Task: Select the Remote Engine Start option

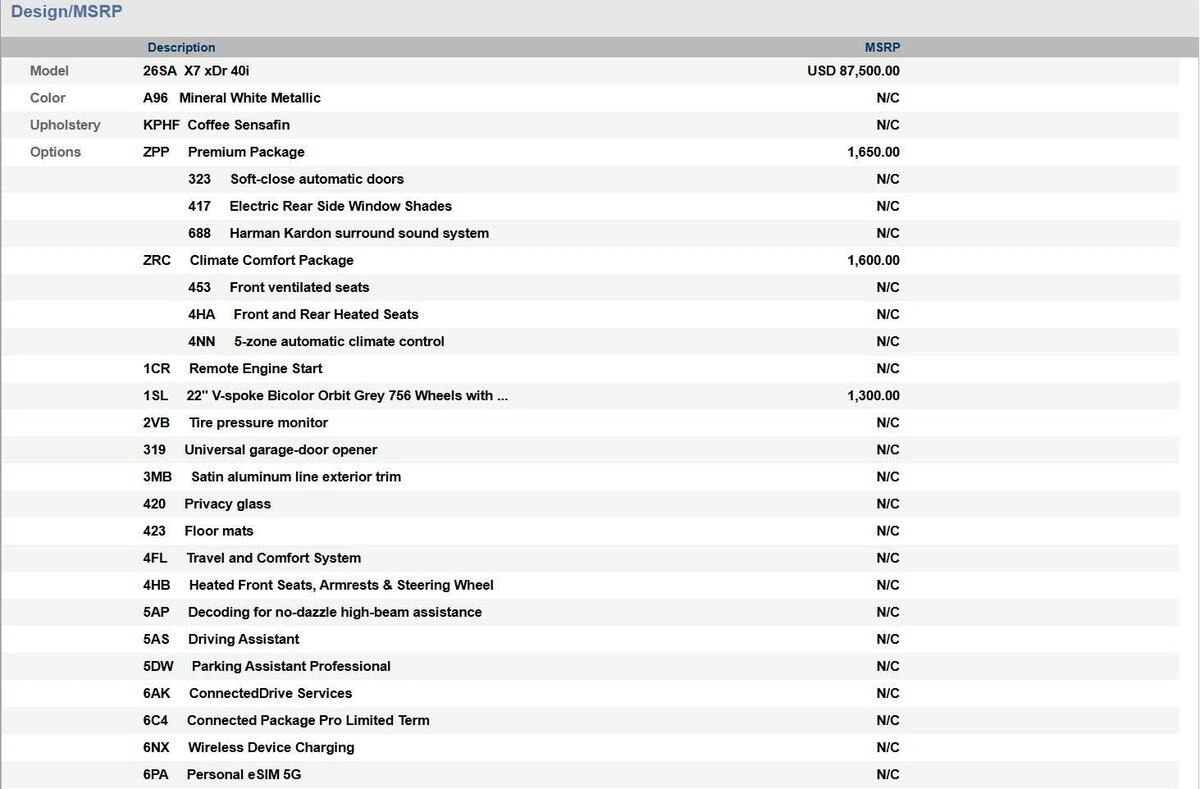Action: click(x=255, y=368)
